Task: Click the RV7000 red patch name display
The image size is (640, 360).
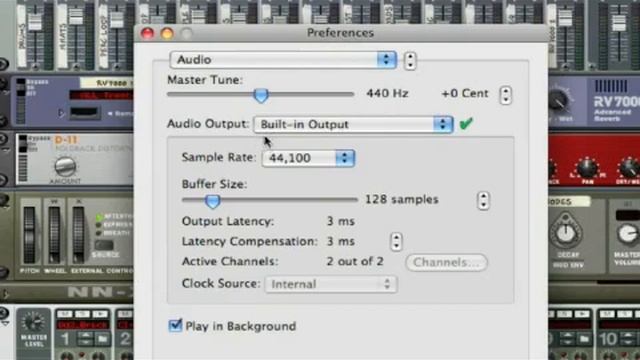Action: [101, 96]
